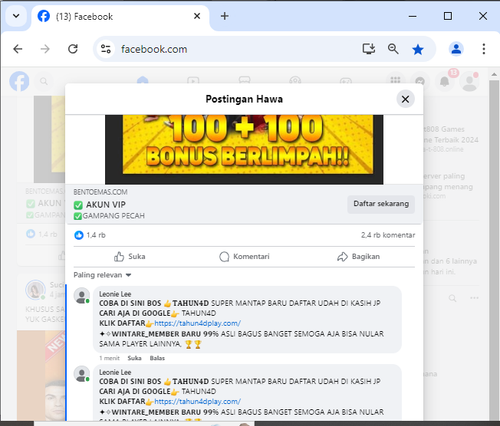Open 2,4 rb komentar count

(388, 235)
